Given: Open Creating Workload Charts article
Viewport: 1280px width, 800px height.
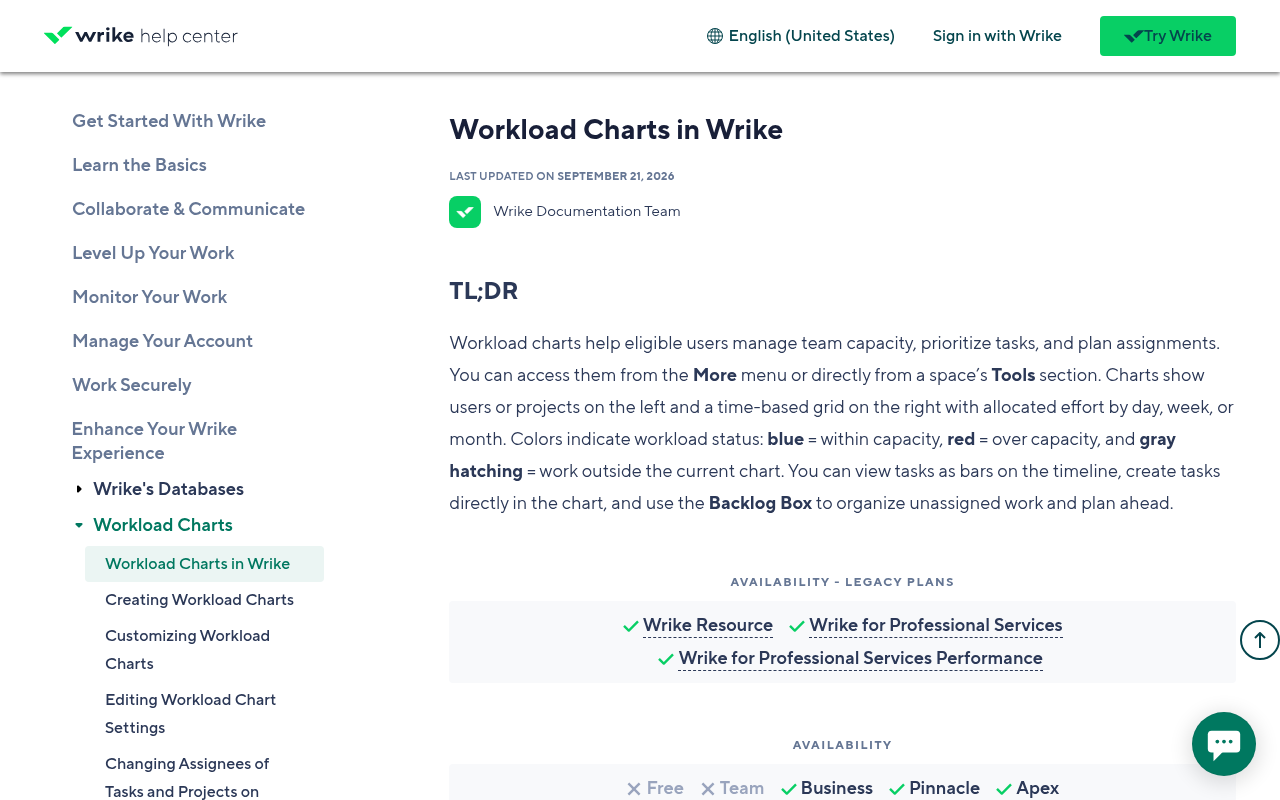Looking at the screenshot, I should pos(199,600).
